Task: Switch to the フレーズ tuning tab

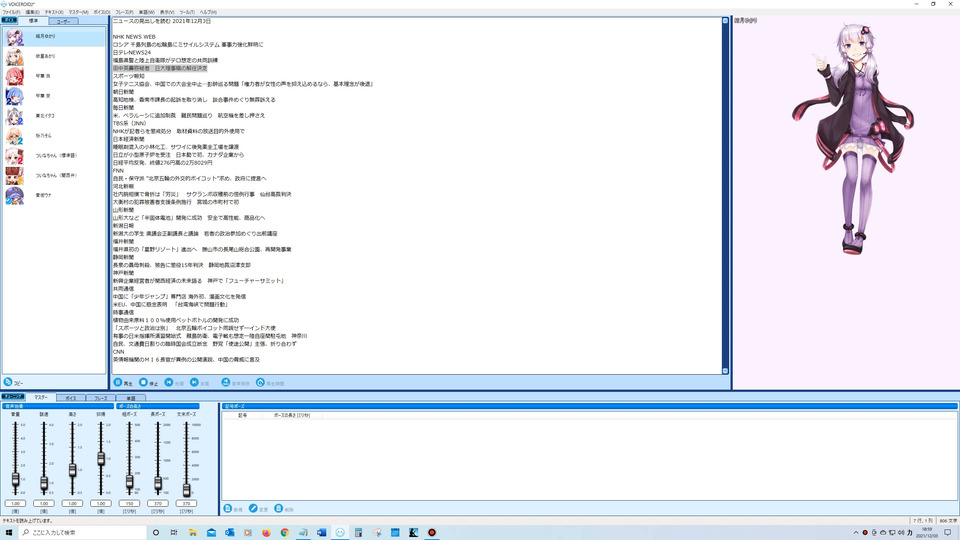Action: (x=100, y=398)
